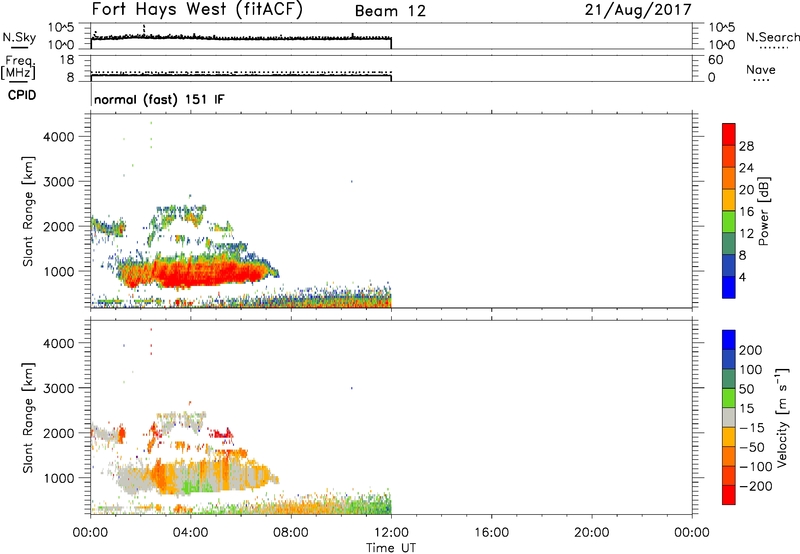
Task: Click the '16:00' time tick label
Action: tap(491, 533)
